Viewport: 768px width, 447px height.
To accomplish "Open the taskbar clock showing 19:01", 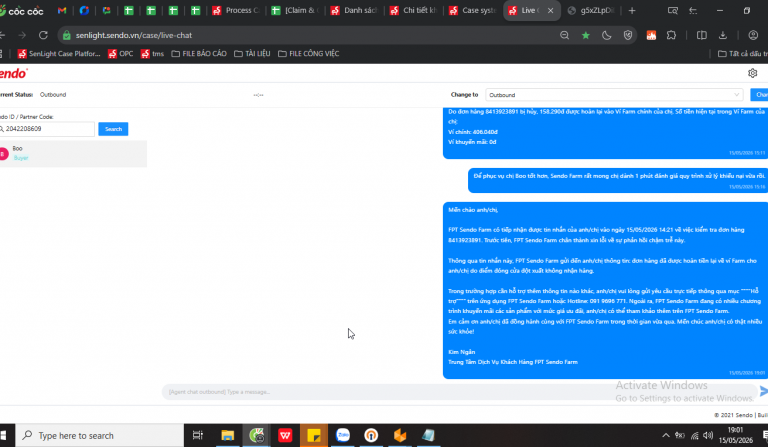I will 735,435.
